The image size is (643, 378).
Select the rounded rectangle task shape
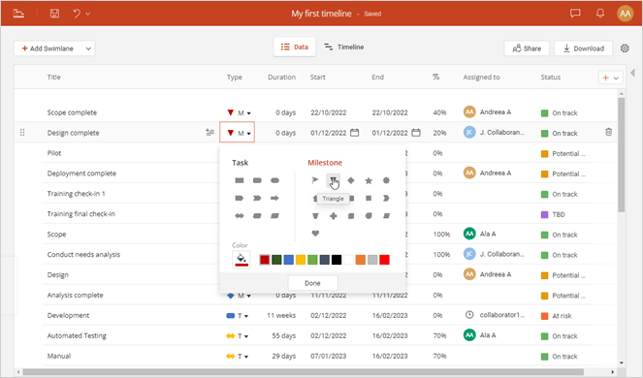257,180
